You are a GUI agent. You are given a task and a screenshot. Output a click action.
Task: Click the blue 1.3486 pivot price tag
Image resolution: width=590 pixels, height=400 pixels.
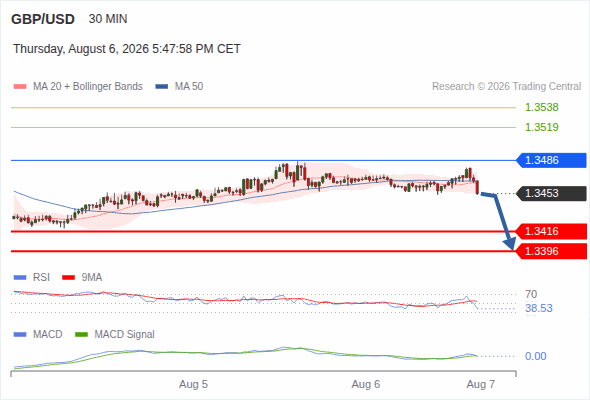coord(551,160)
